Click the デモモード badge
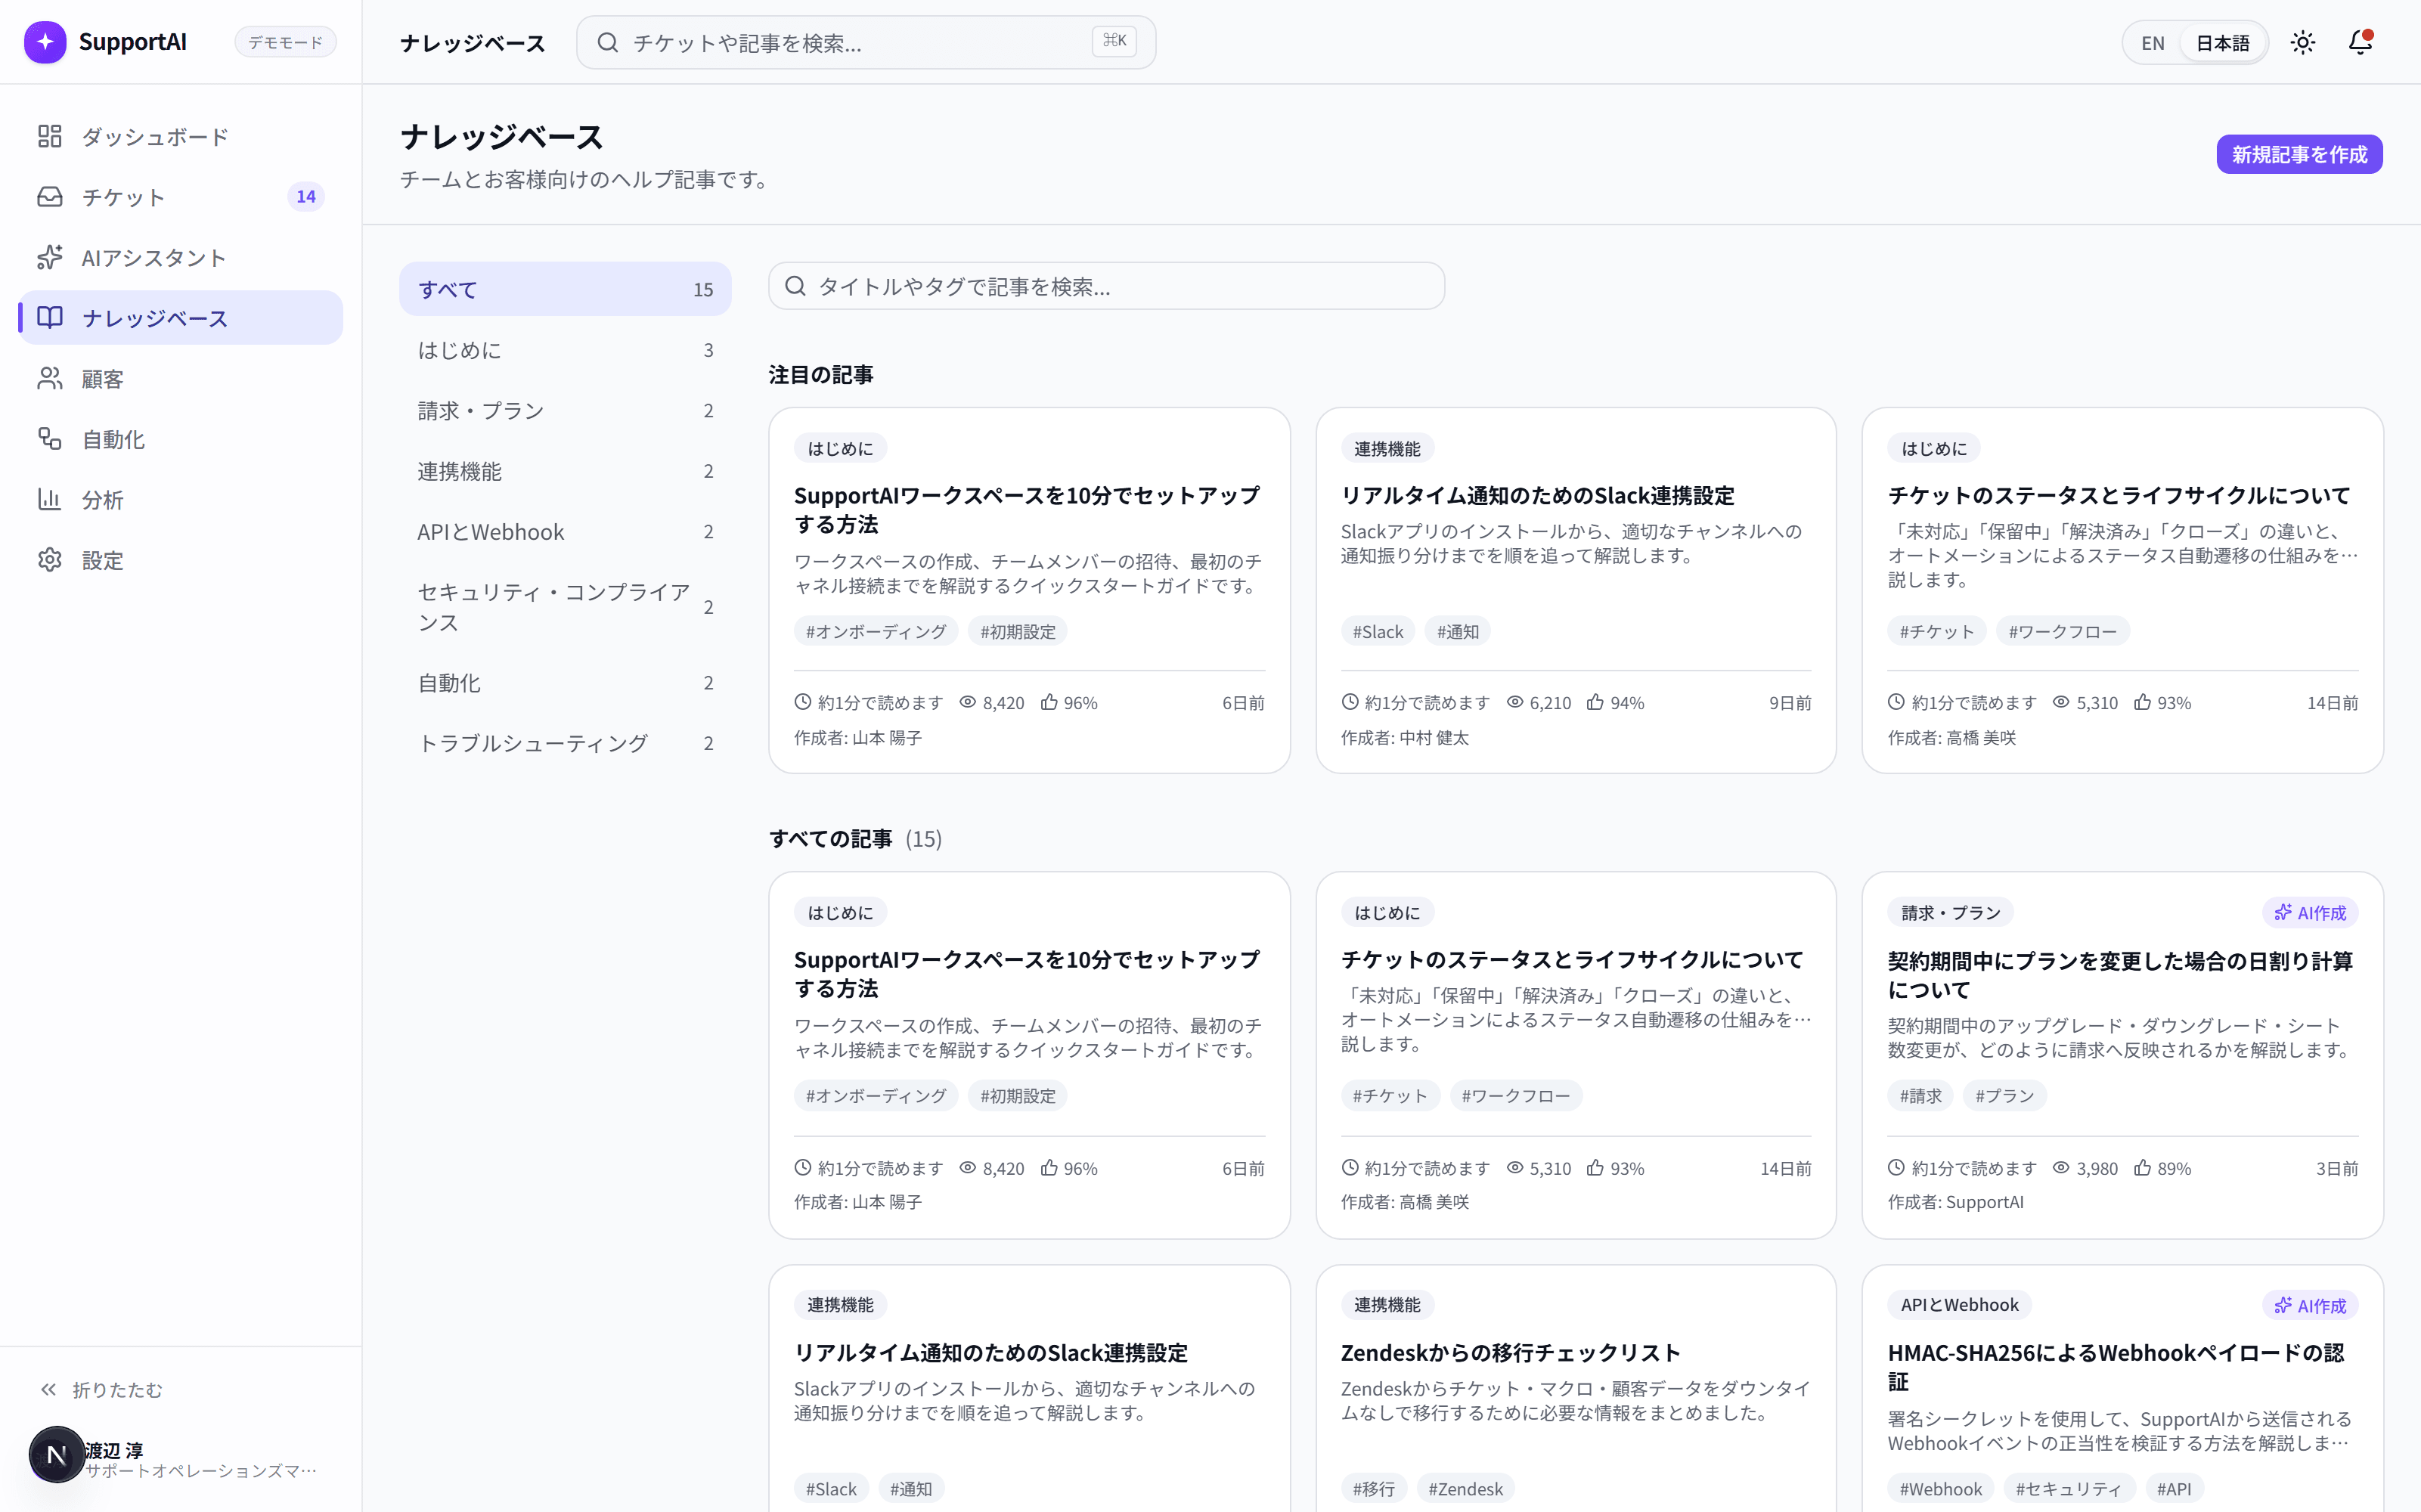 tap(286, 42)
